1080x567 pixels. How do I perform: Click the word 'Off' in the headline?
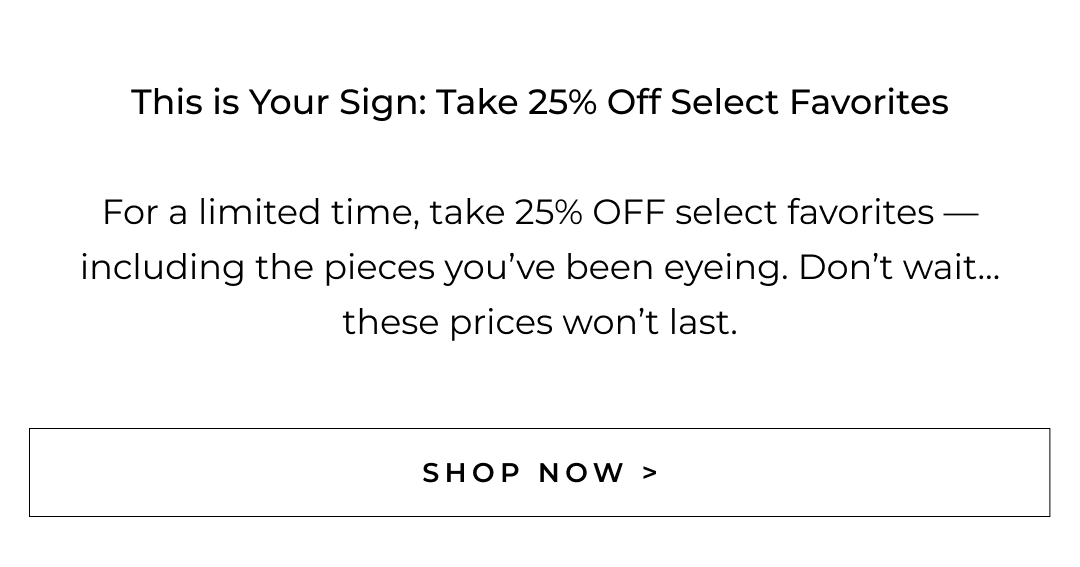pyautogui.click(x=634, y=102)
